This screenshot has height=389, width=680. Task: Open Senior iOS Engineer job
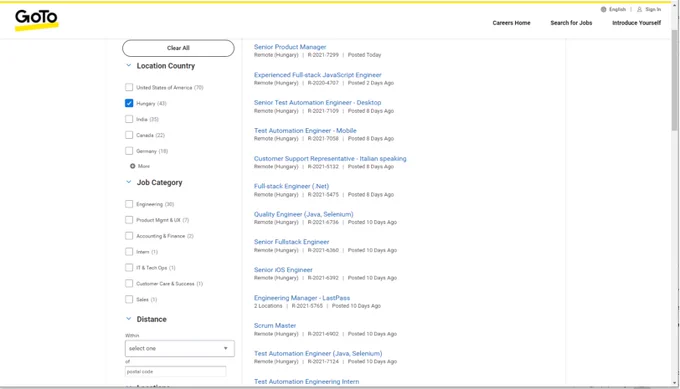tap(283, 270)
